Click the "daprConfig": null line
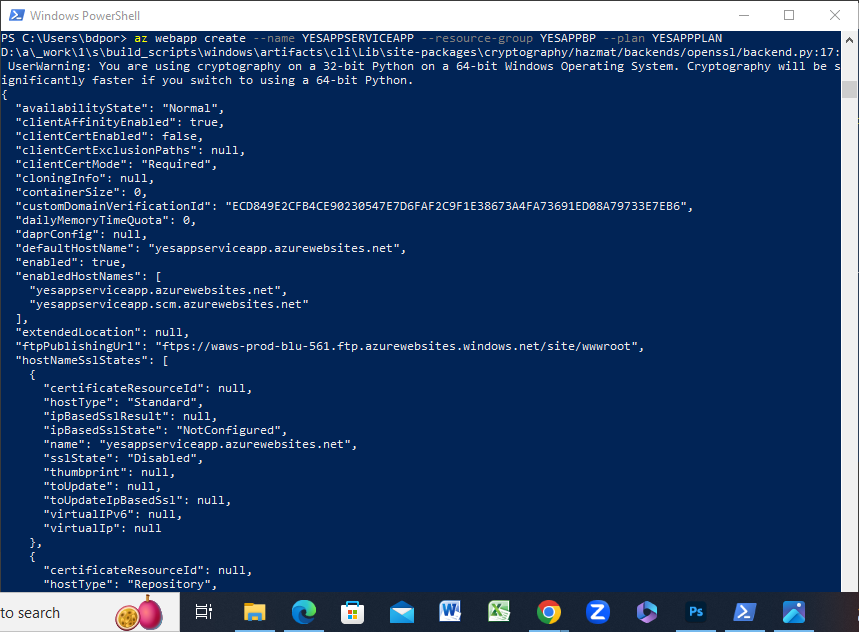This screenshot has width=859, height=632. coord(82,234)
